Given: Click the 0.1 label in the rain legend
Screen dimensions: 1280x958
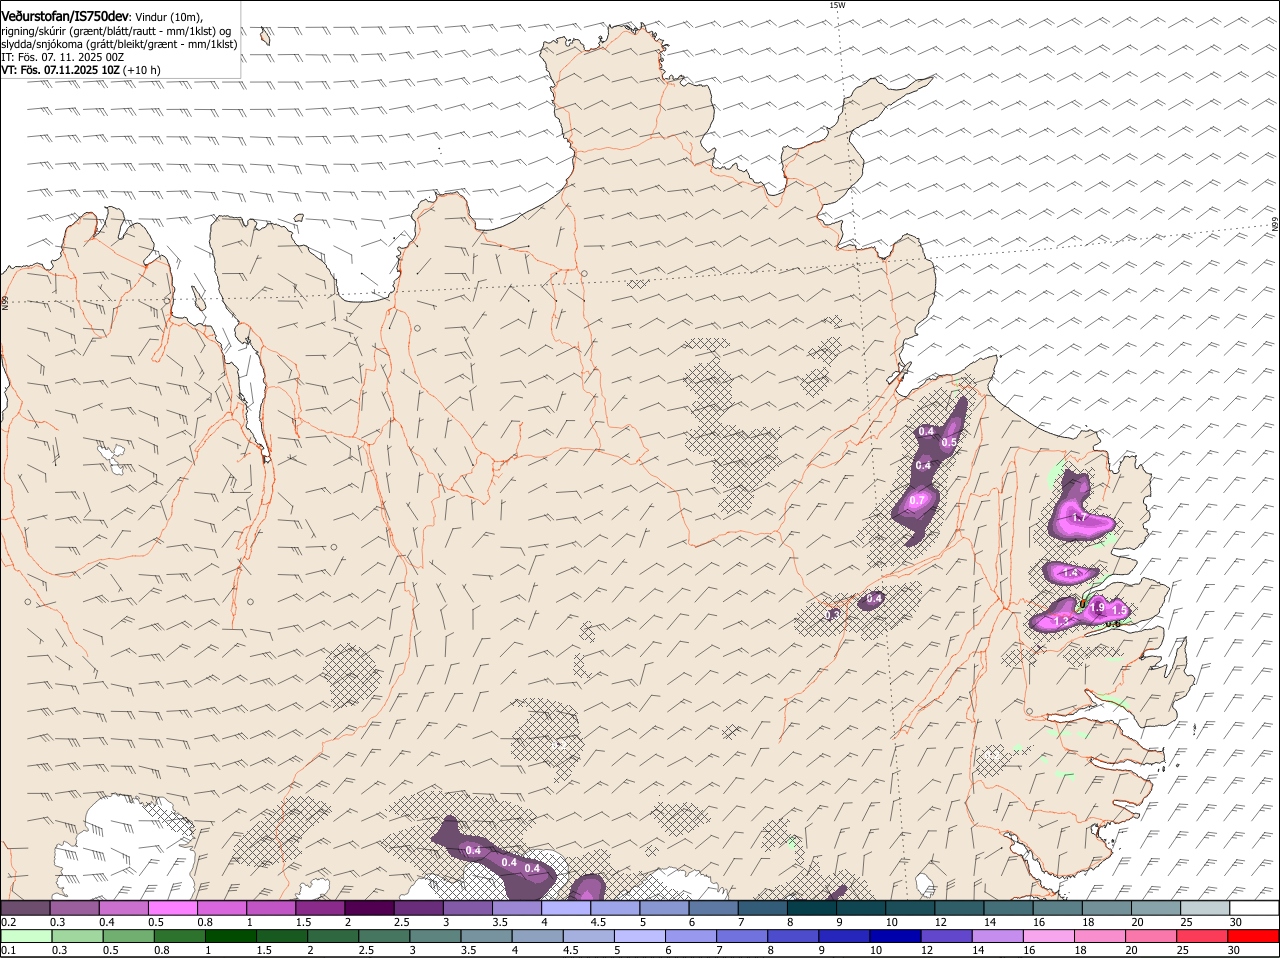Looking at the screenshot, I should pyautogui.click(x=7, y=950).
